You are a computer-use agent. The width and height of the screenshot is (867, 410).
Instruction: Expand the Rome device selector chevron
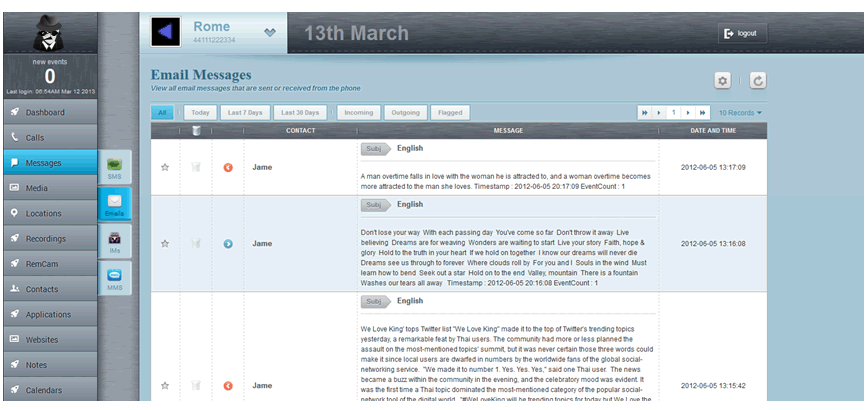[x=269, y=31]
